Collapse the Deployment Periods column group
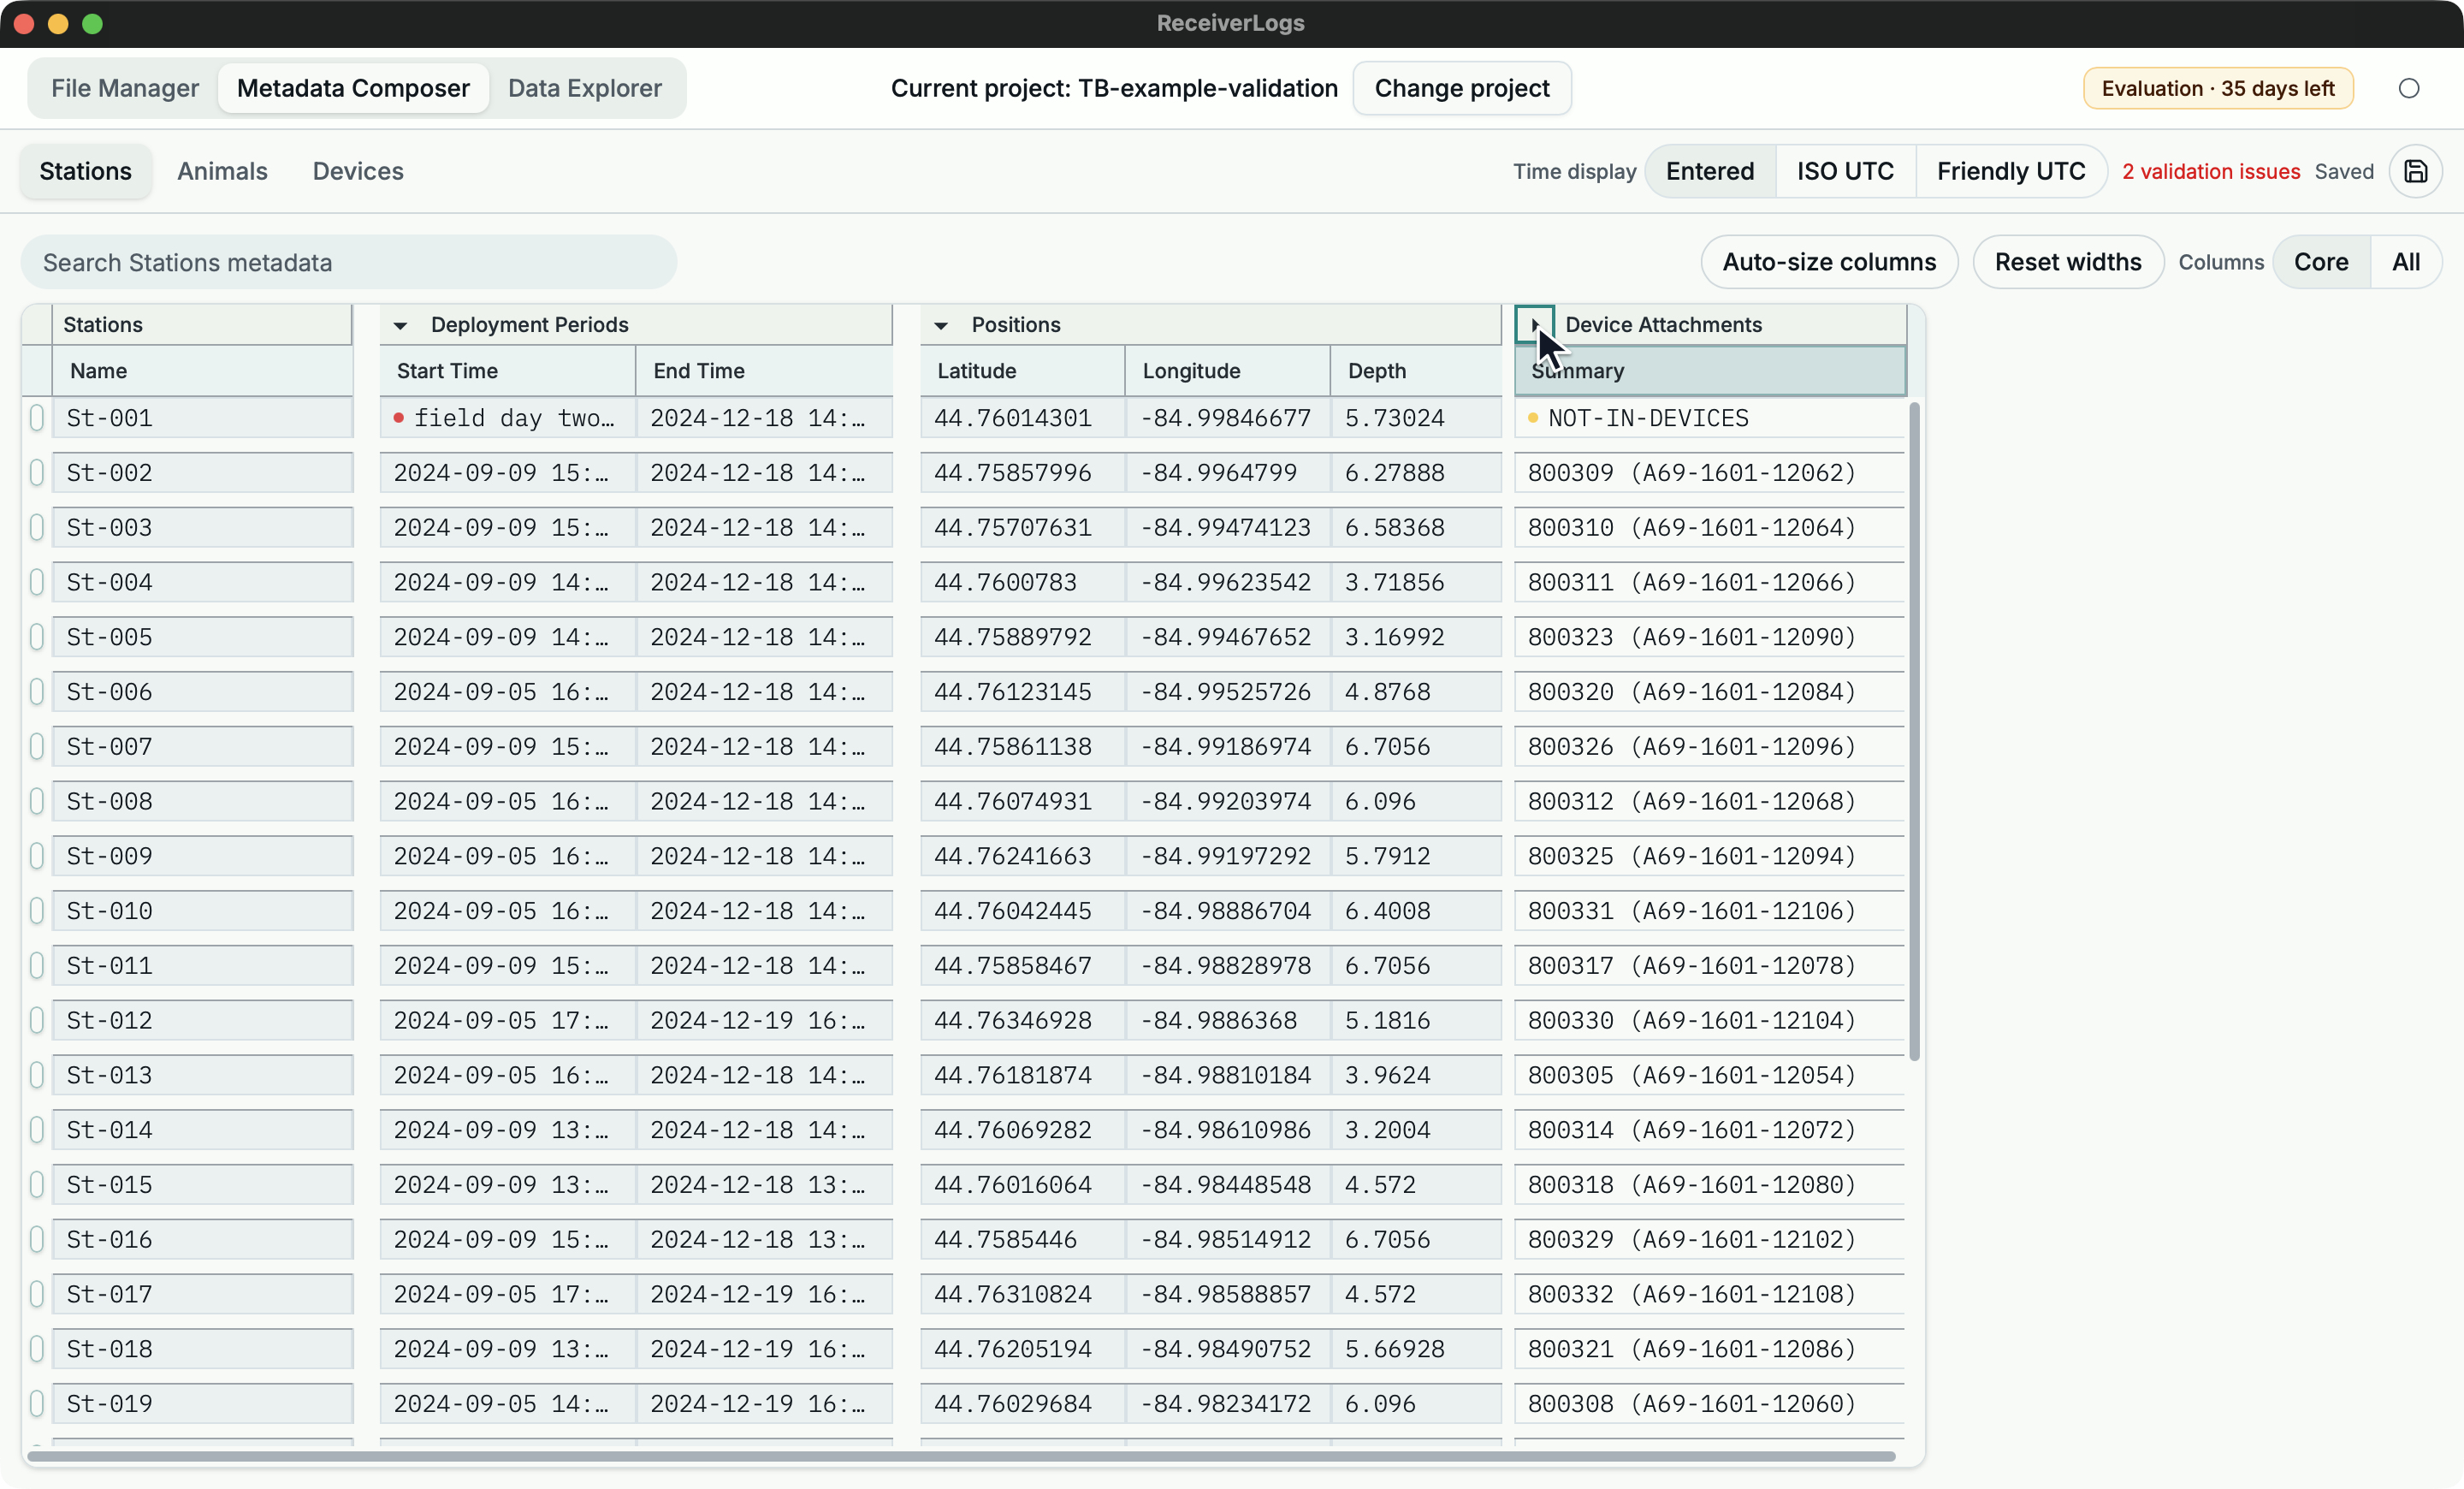2464x1489 pixels. pyautogui.click(x=401, y=325)
